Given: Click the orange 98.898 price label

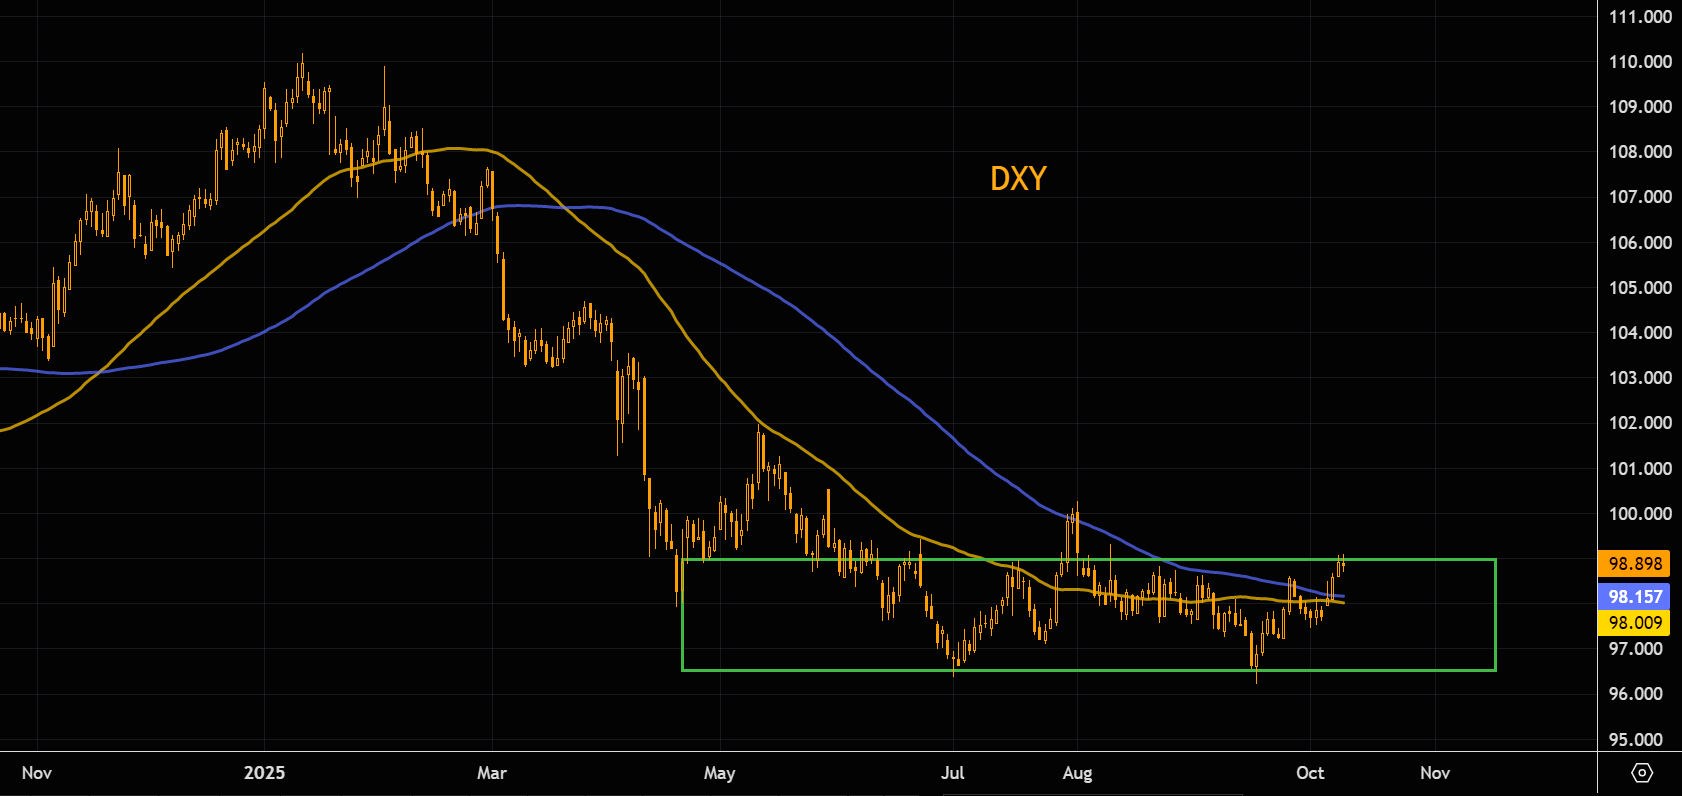Looking at the screenshot, I should click(1634, 564).
